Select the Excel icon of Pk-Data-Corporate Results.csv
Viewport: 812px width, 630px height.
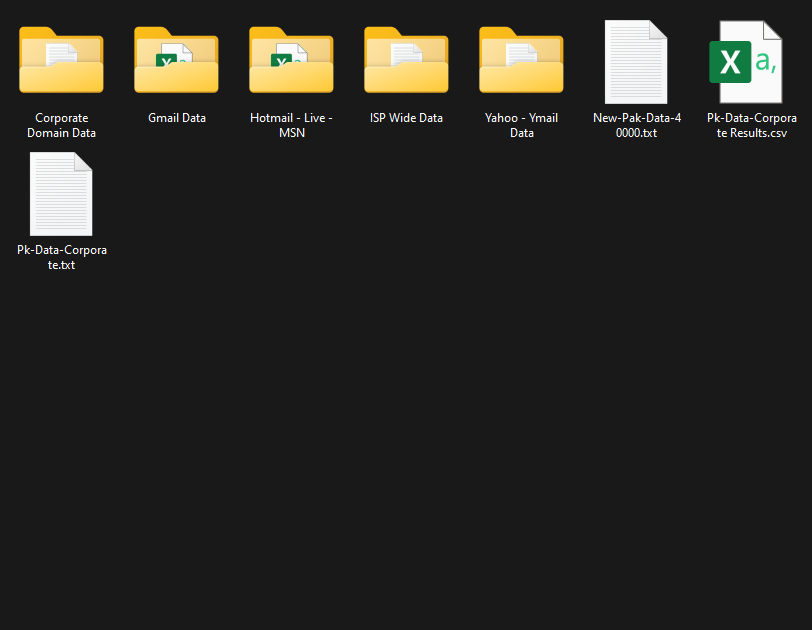pyautogui.click(x=745, y=62)
